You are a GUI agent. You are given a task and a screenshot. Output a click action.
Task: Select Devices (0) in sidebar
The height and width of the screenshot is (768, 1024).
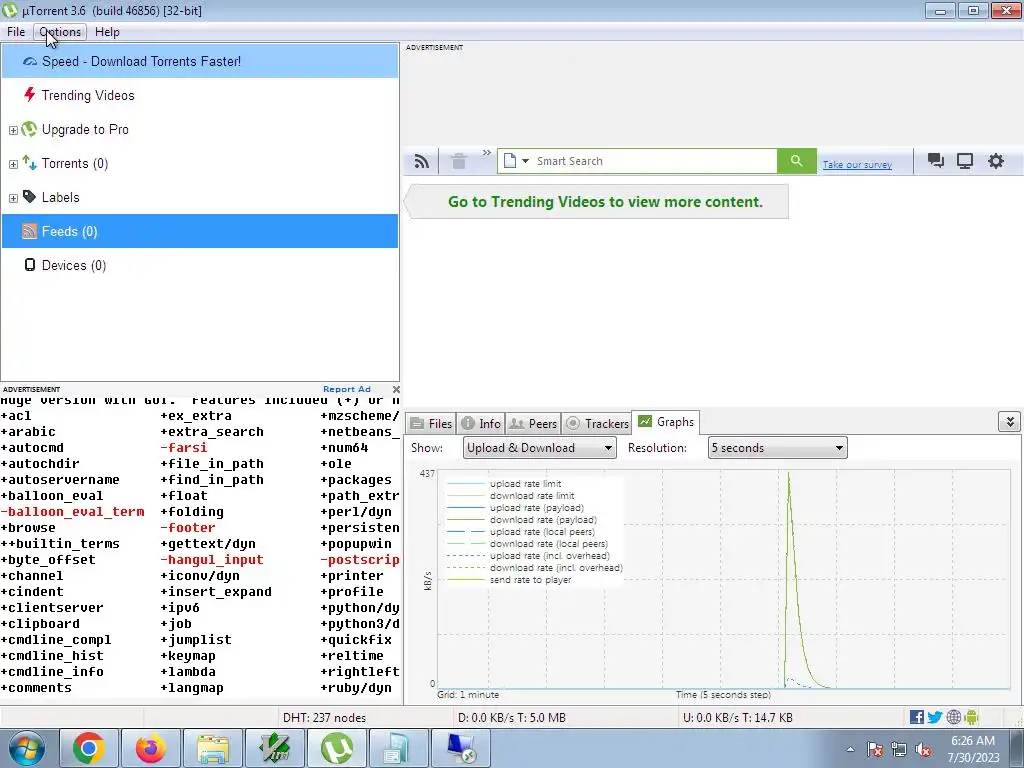click(200, 265)
